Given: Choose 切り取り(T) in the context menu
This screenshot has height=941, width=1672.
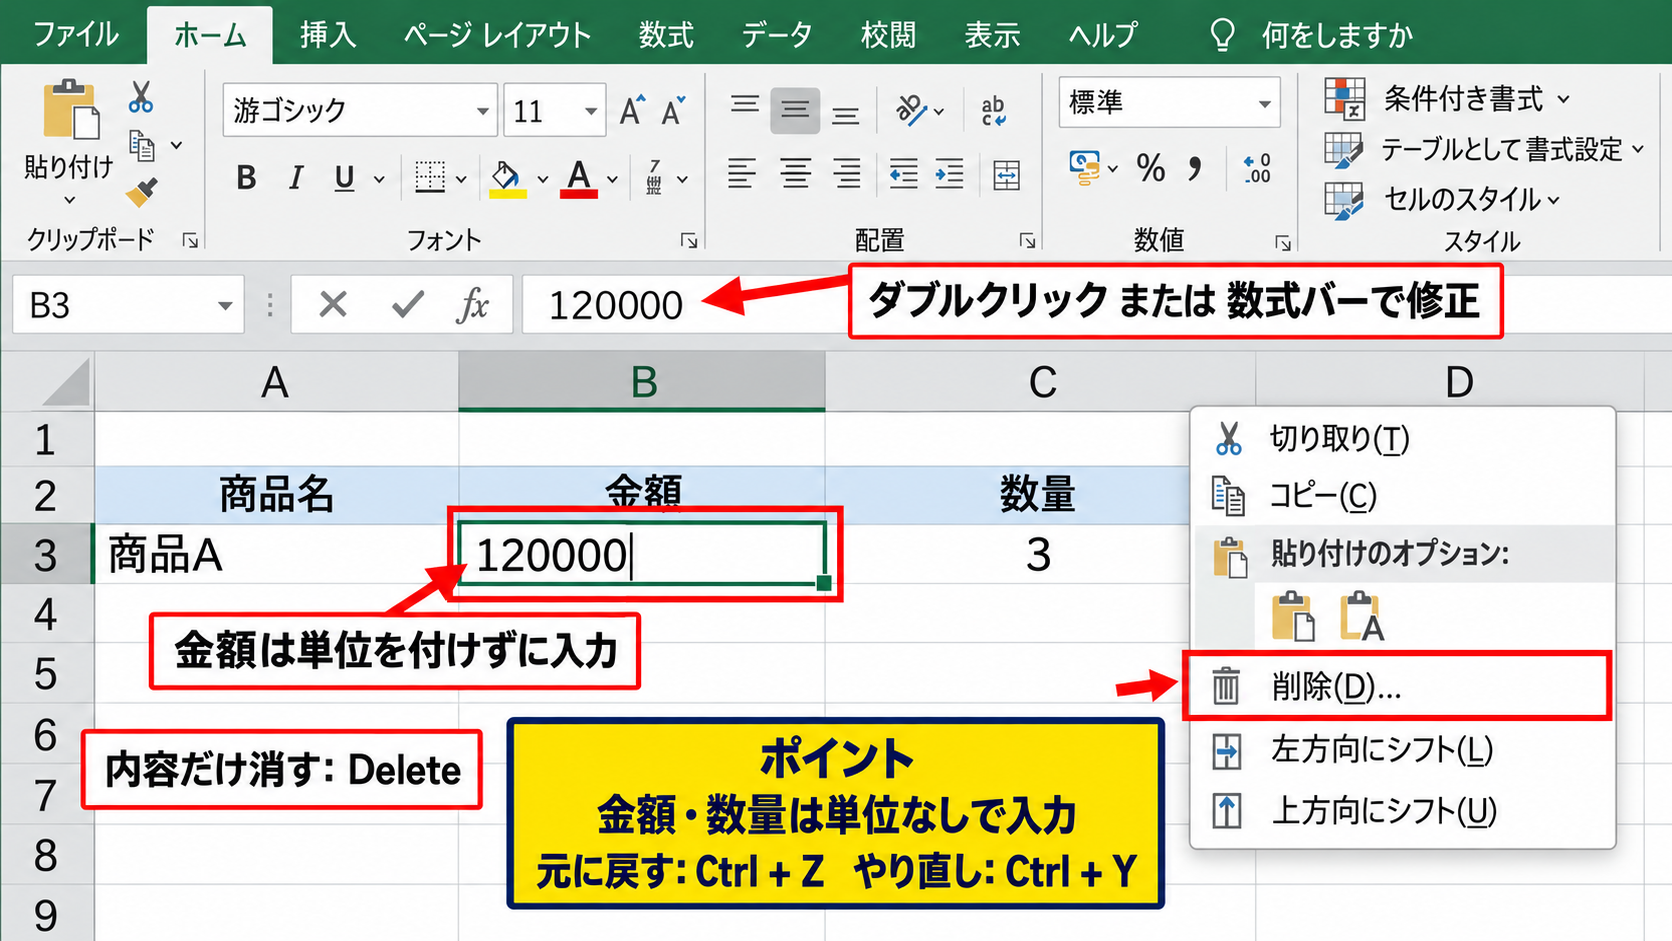Looking at the screenshot, I should [1403, 438].
